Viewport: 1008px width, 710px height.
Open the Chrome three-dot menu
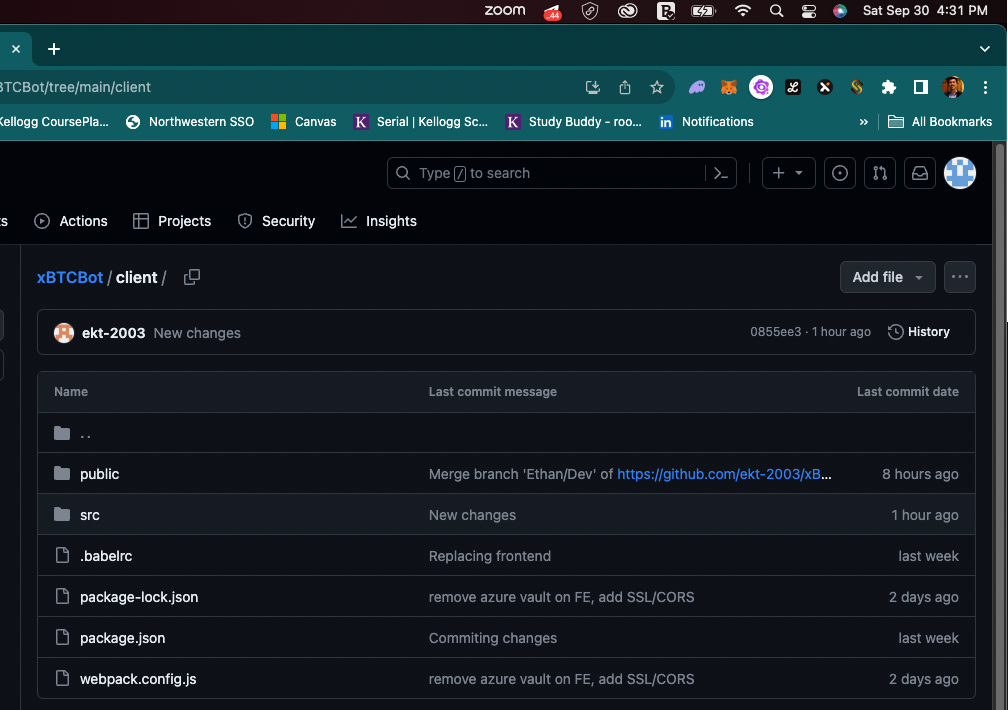pos(985,87)
